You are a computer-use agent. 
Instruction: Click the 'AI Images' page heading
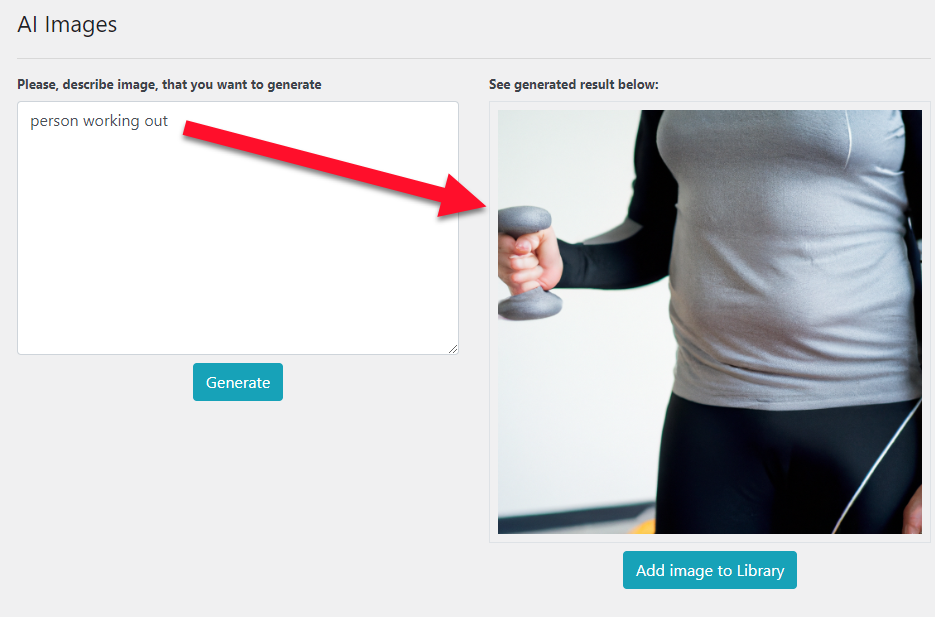pos(67,24)
